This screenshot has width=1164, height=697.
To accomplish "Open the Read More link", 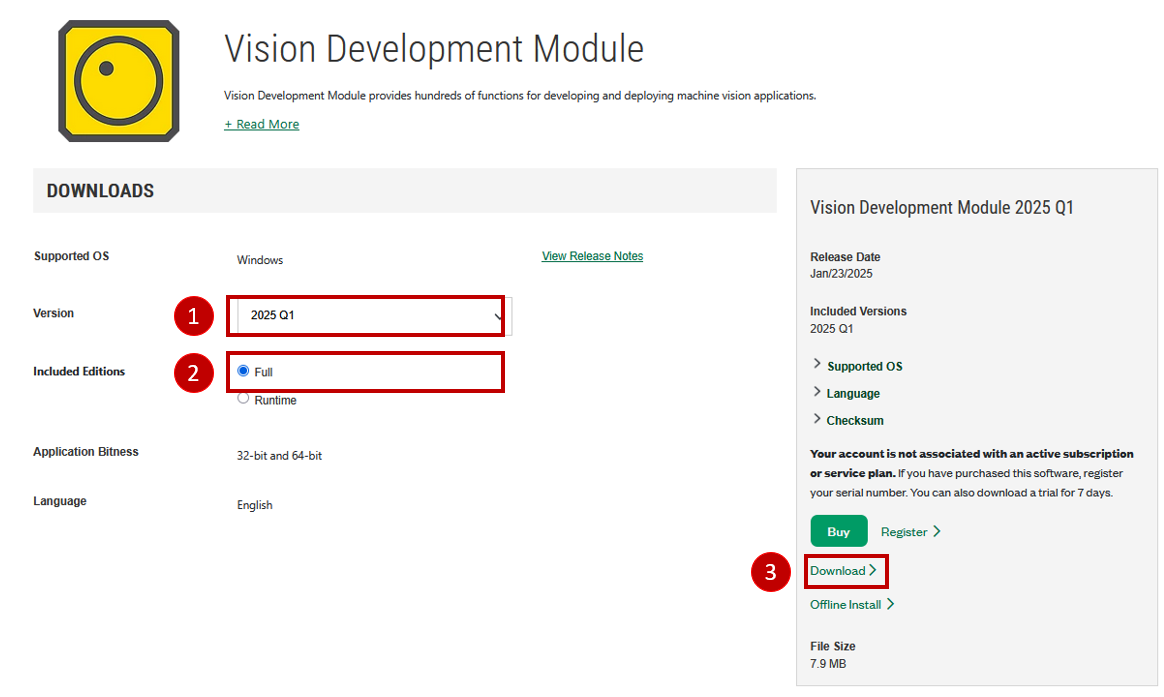I will tap(261, 124).
